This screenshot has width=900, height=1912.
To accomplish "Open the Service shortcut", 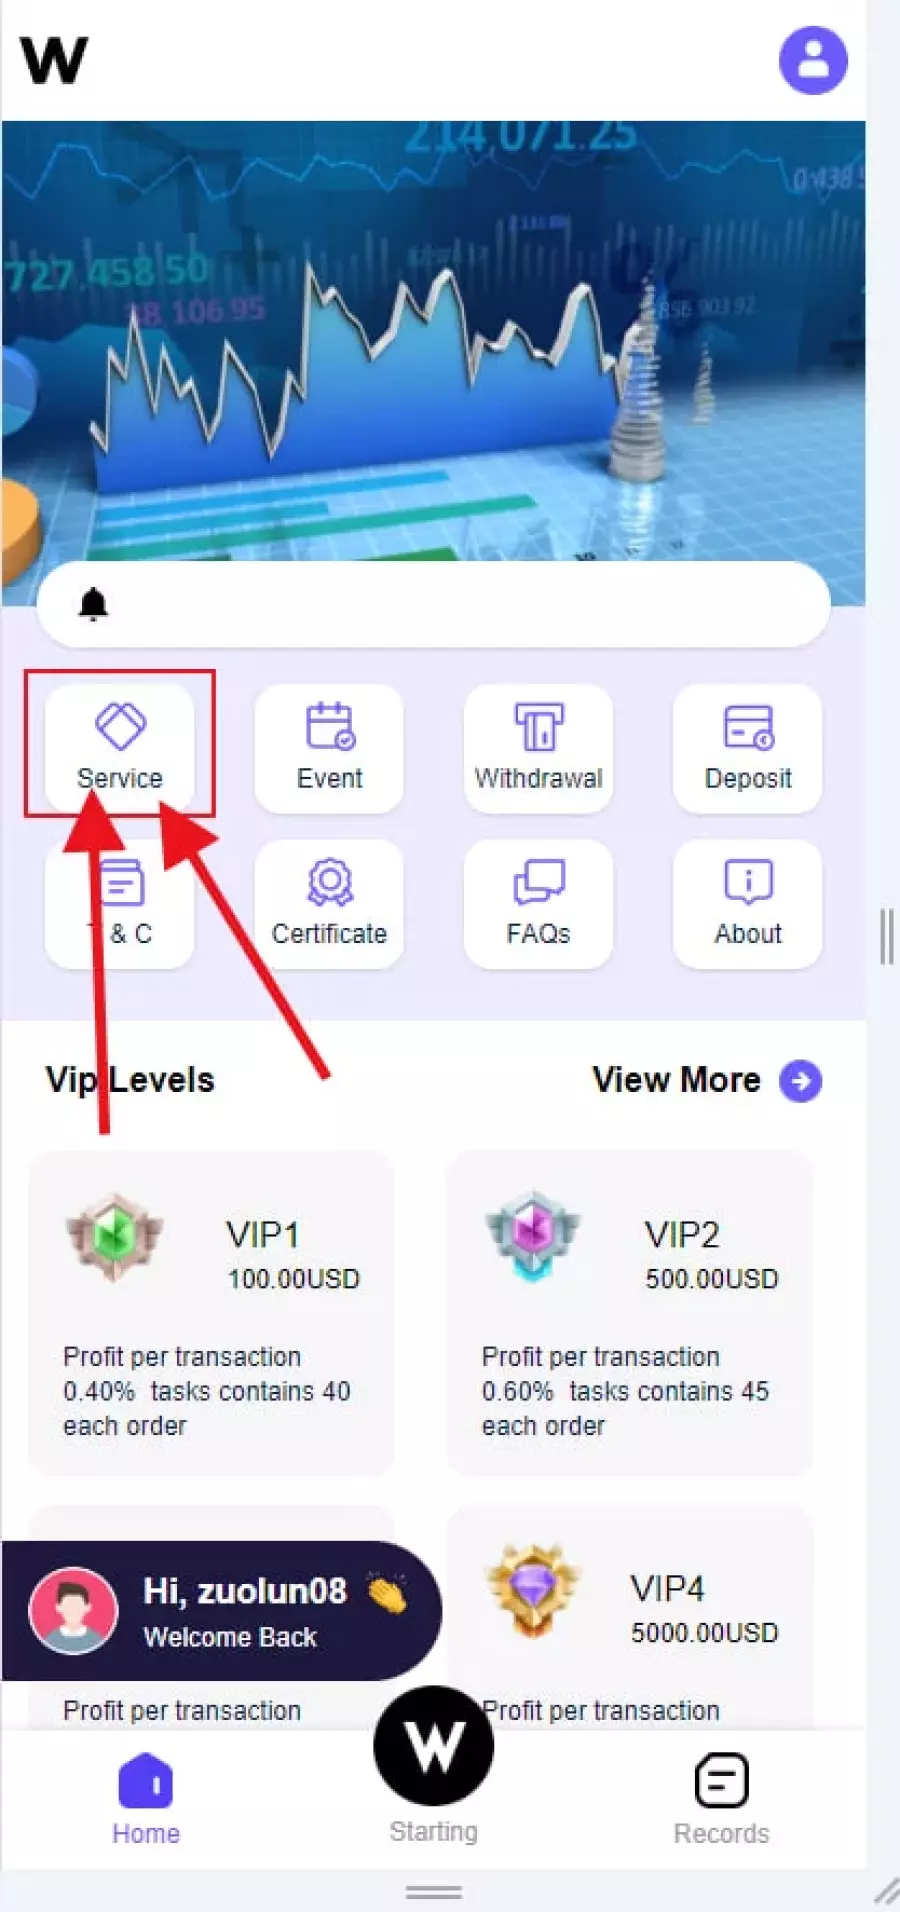I will [x=120, y=747].
